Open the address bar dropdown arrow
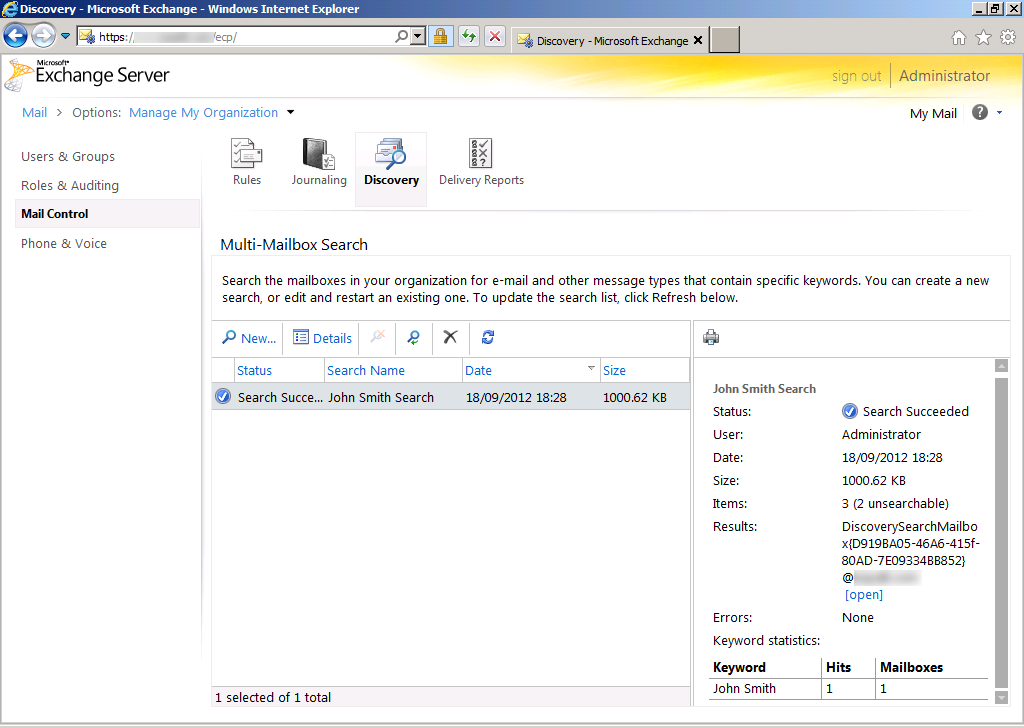 tap(418, 37)
